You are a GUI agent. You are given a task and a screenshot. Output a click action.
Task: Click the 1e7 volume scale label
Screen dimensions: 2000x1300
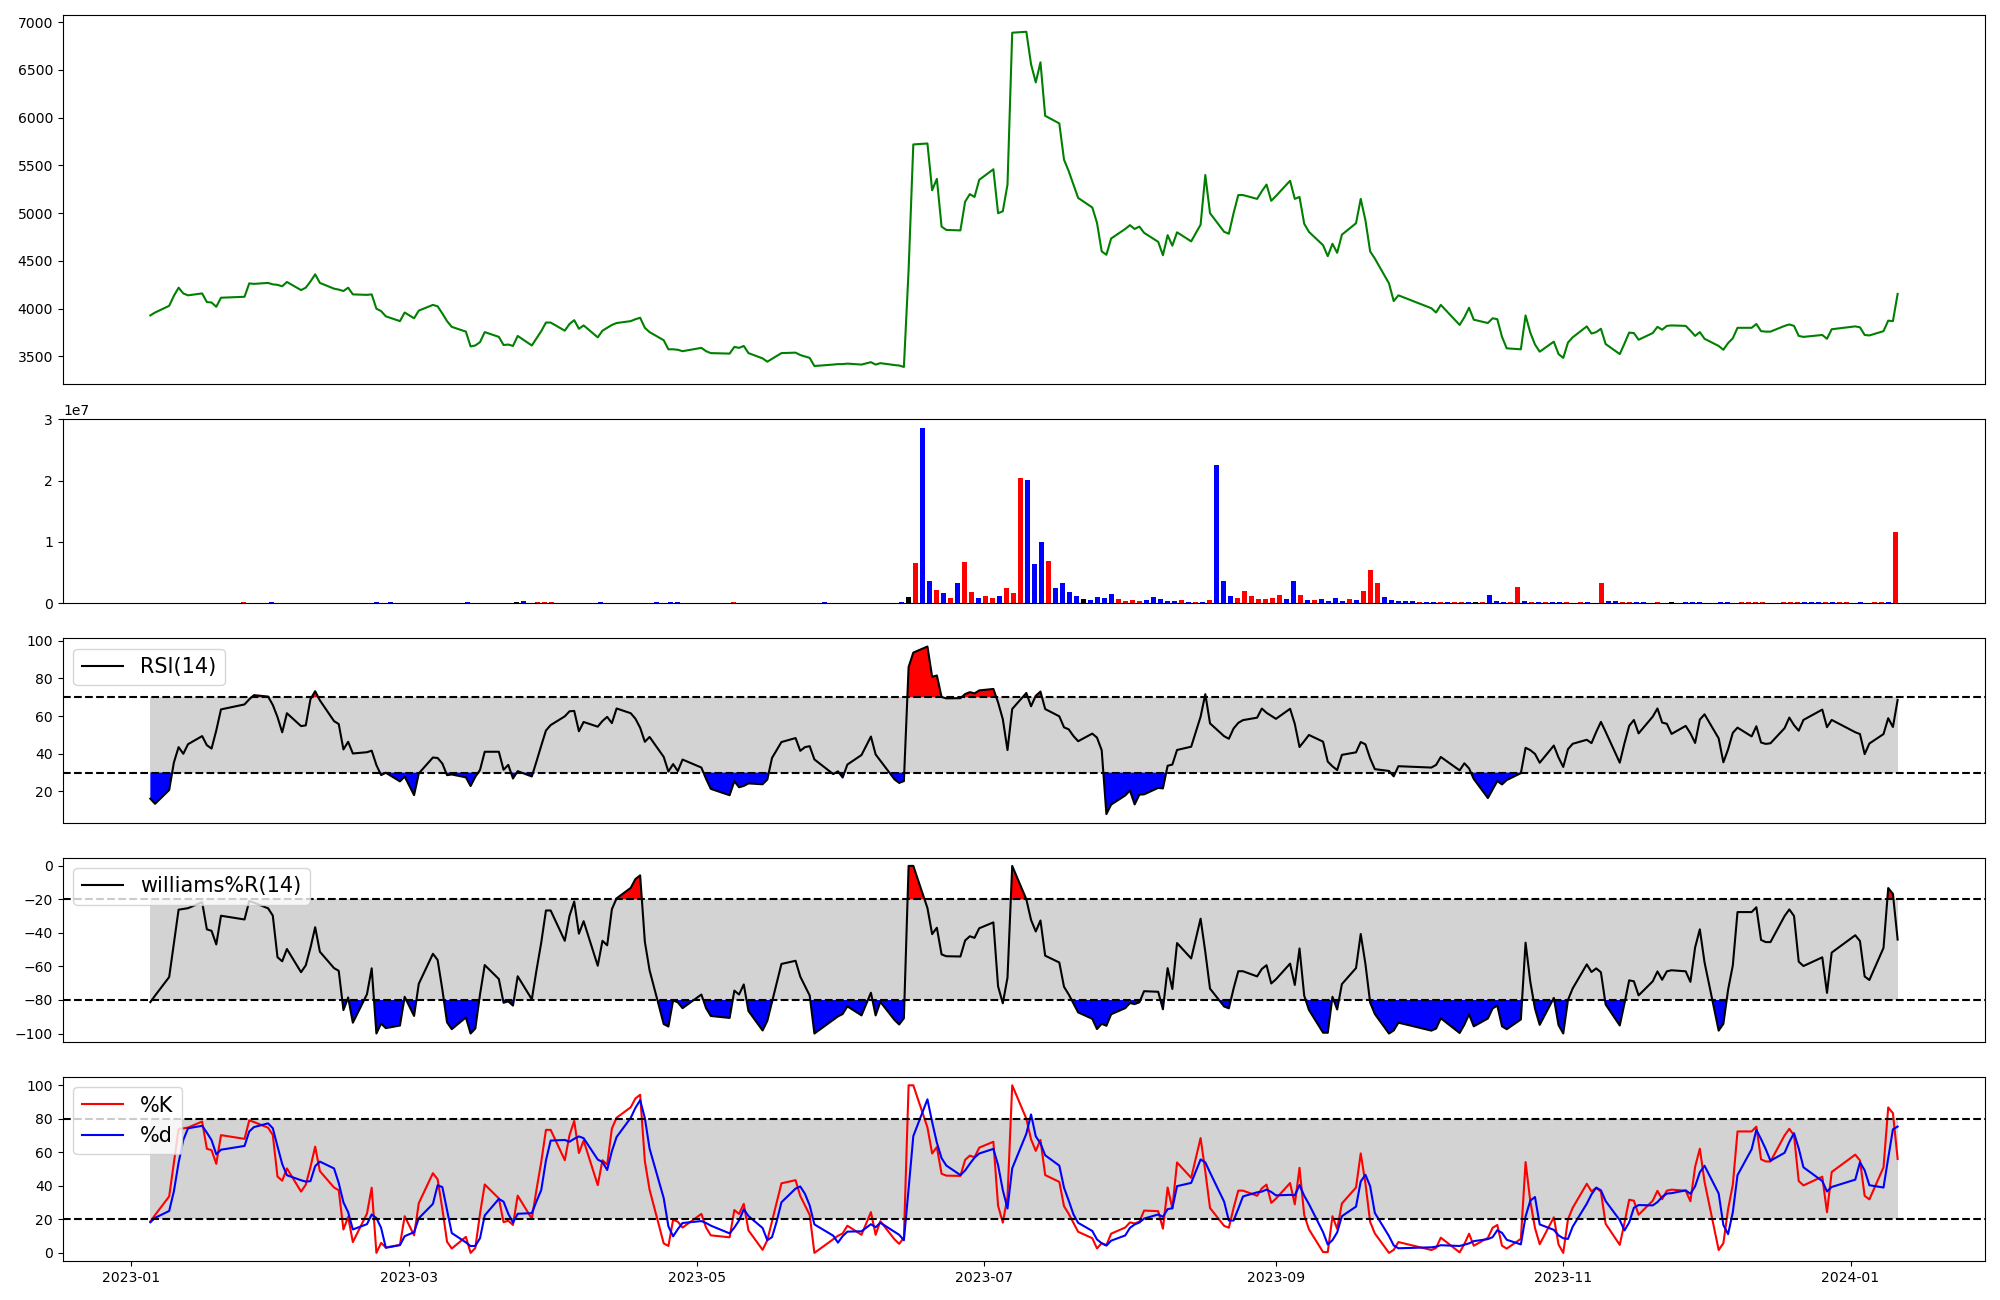77,411
